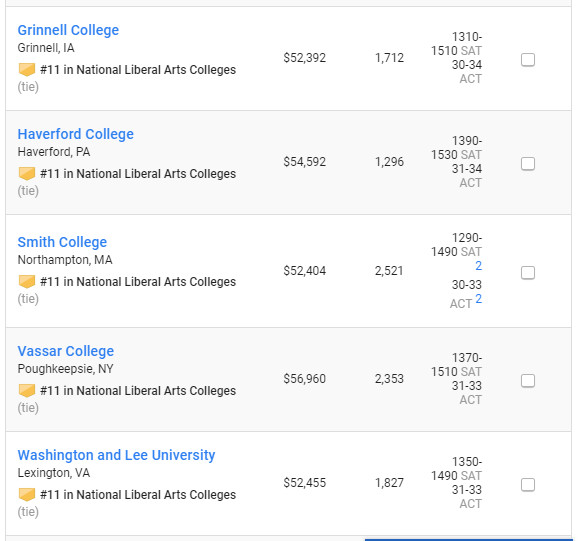Open footnote 2 next to Smith SAT range
Screen dimensions: 580x541
[478, 266]
